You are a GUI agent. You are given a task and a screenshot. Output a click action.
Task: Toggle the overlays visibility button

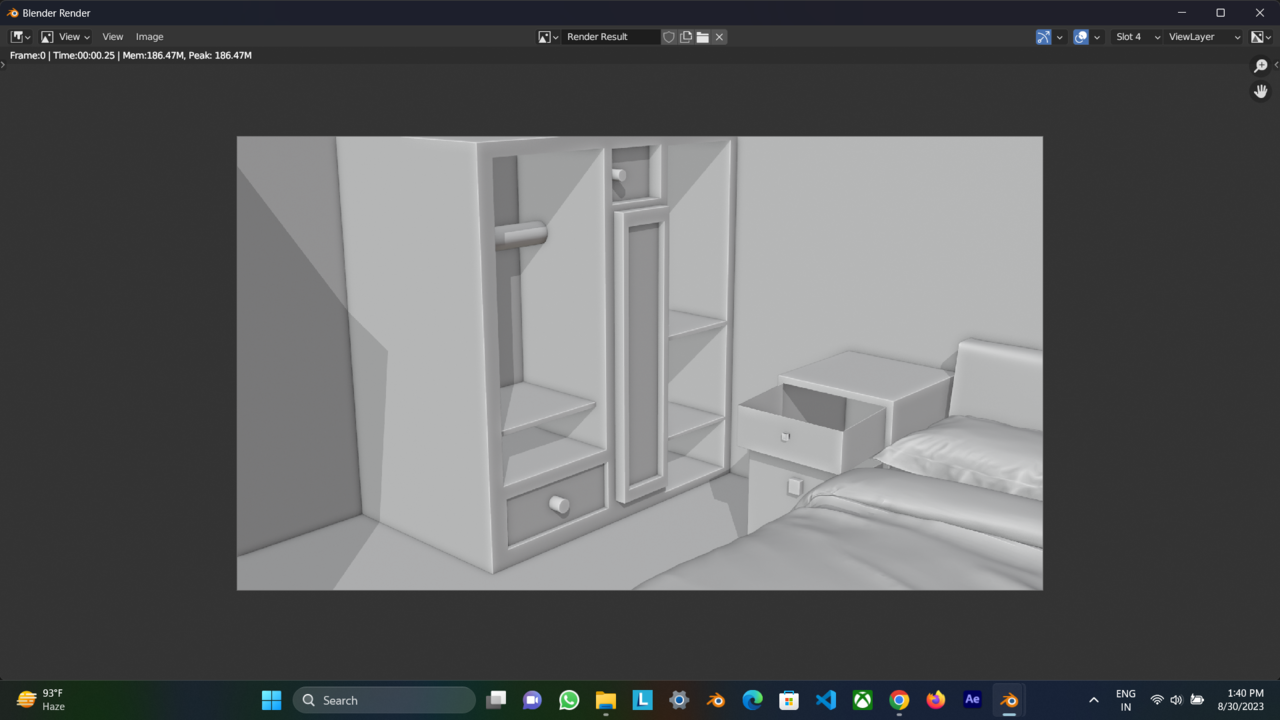tap(1081, 36)
